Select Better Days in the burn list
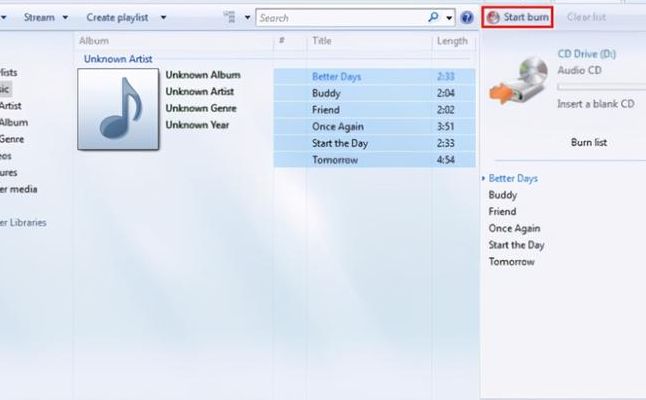Image resolution: width=646 pixels, height=400 pixels. click(513, 178)
